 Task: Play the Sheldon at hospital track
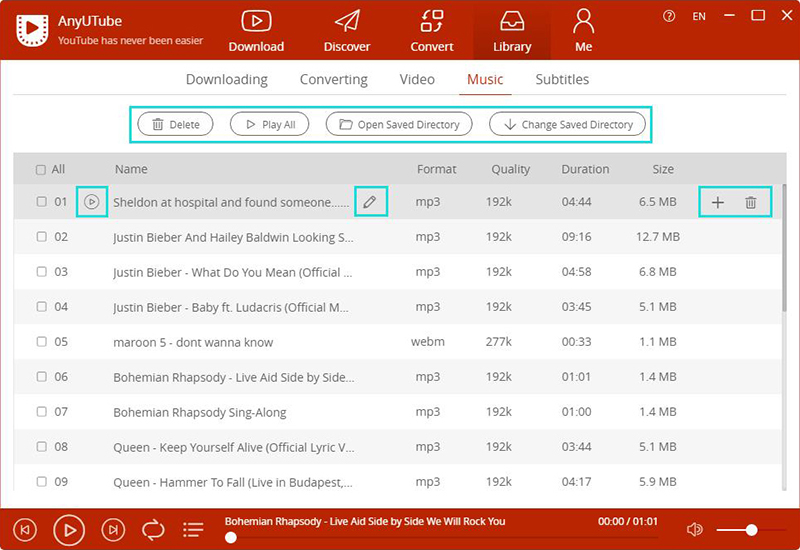pyautogui.click(x=92, y=202)
